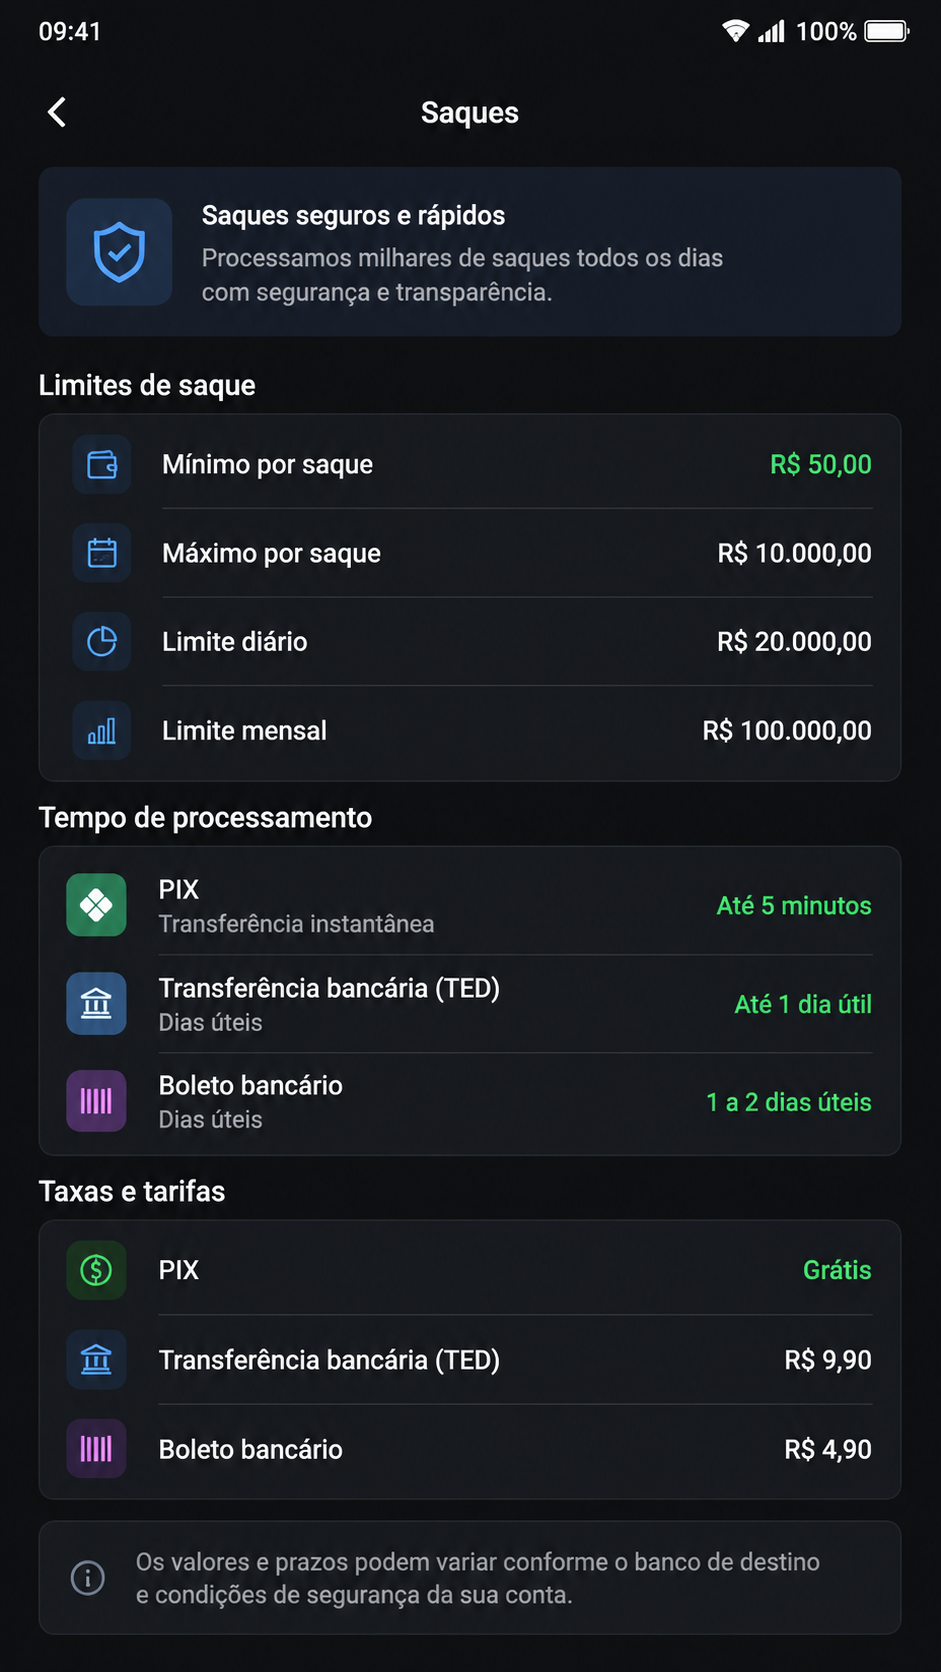Tap the Saques seguros e rápidos banner
The height and width of the screenshot is (1672, 941).
[x=470, y=252]
